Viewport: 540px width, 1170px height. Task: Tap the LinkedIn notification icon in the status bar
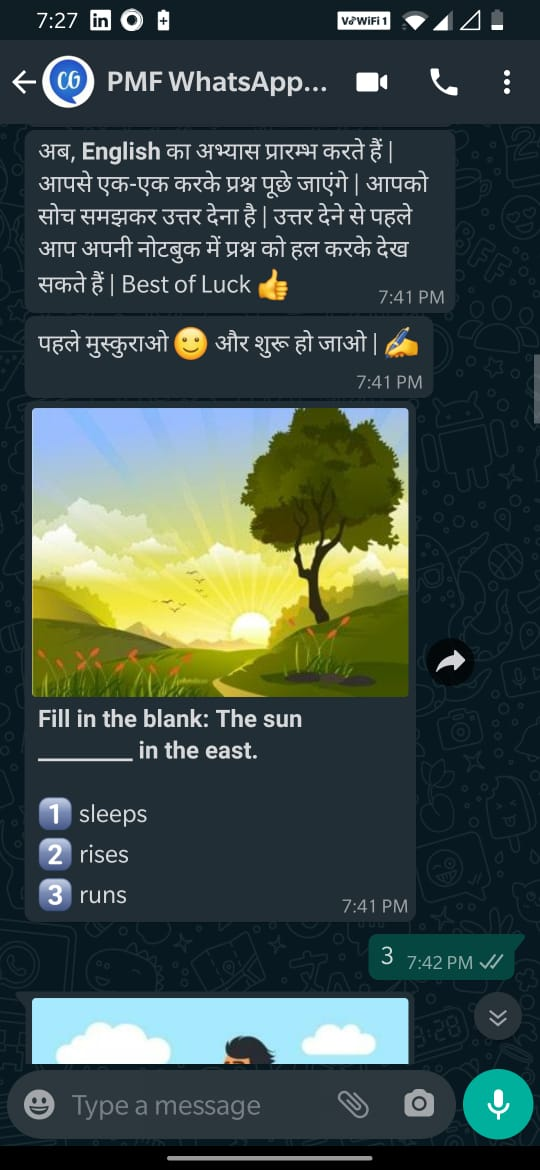(100, 21)
